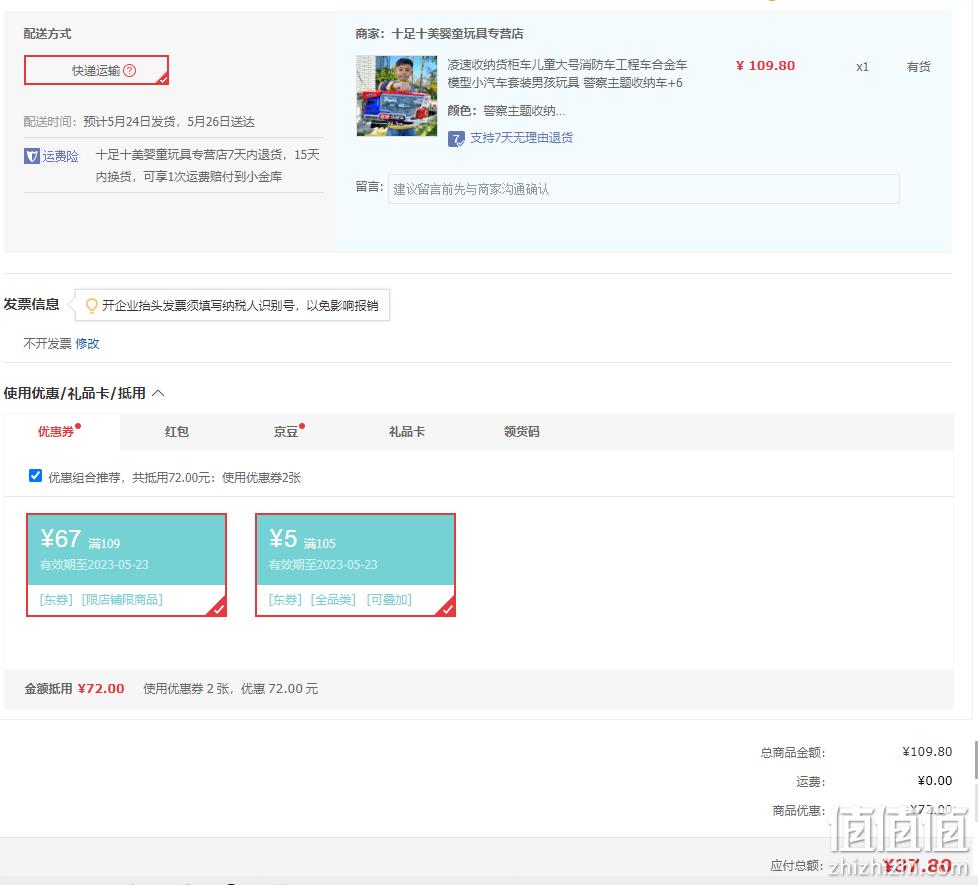Click the 不开发票 invoice status text
Viewport: 978px width, 885px height.
click(x=47, y=344)
